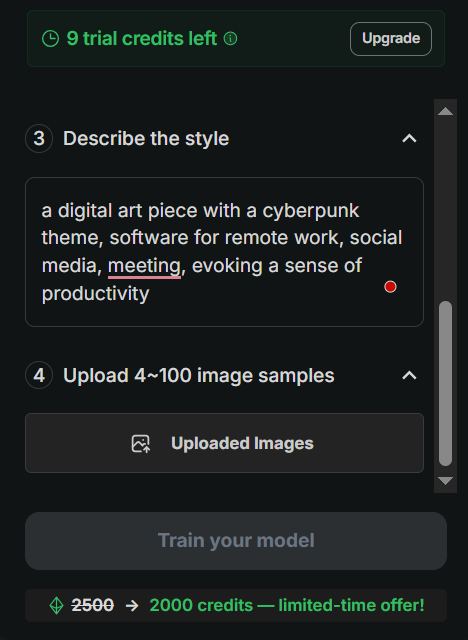Click the Upload 4~100 image samples heading
468x640 pixels.
pos(199,375)
